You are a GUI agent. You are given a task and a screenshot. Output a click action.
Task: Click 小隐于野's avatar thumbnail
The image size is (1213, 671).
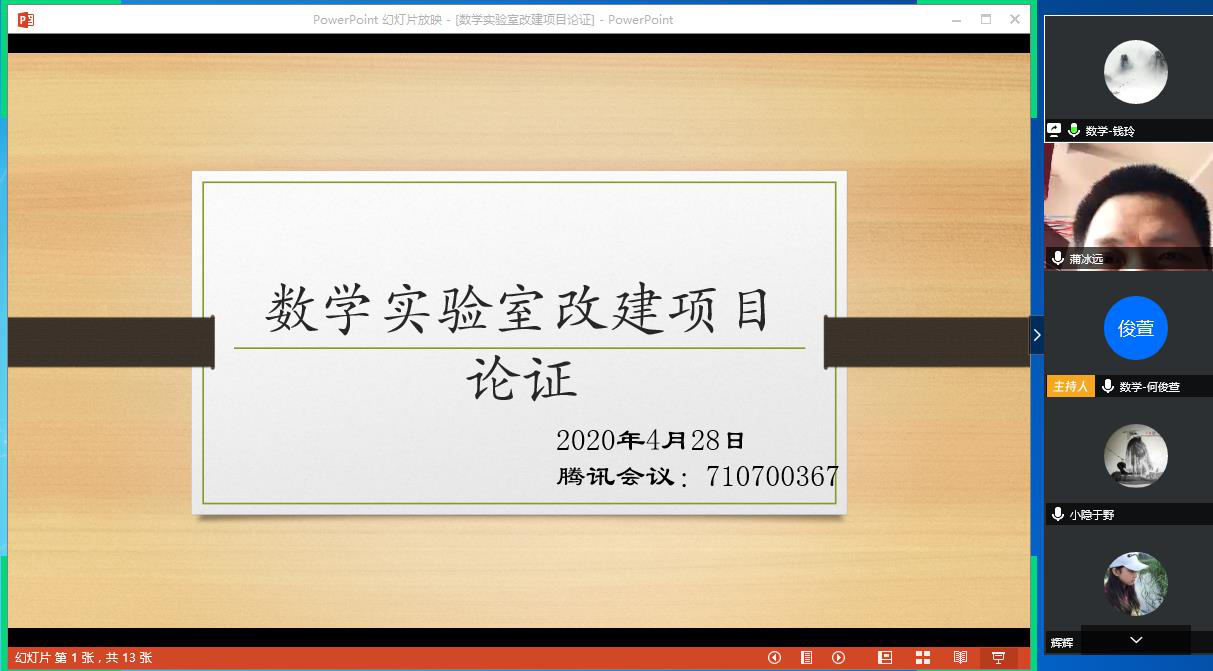click(1135, 455)
